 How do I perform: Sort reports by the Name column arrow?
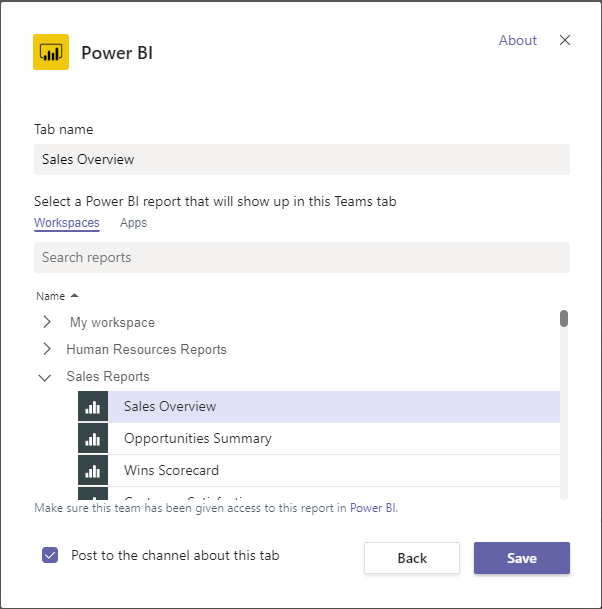click(x=74, y=296)
